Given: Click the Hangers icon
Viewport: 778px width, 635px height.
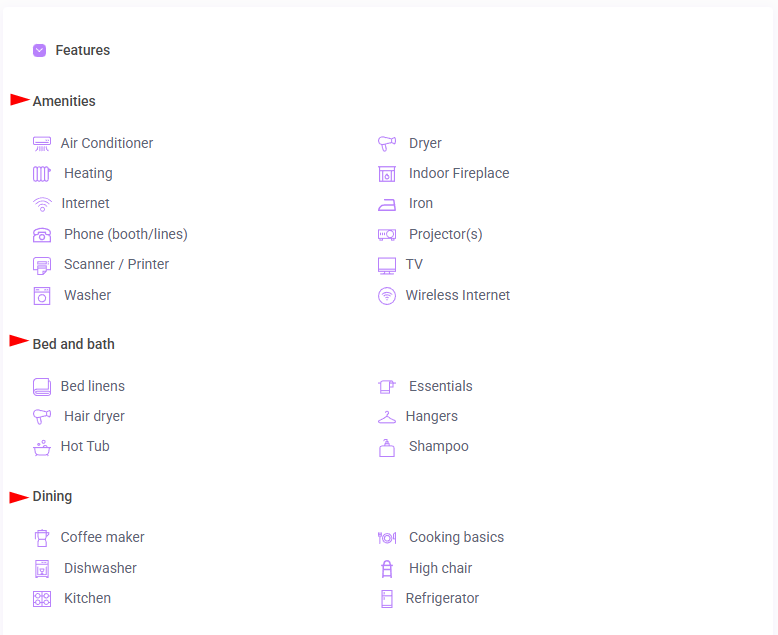Looking at the screenshot, I should (x=387, y=417).
